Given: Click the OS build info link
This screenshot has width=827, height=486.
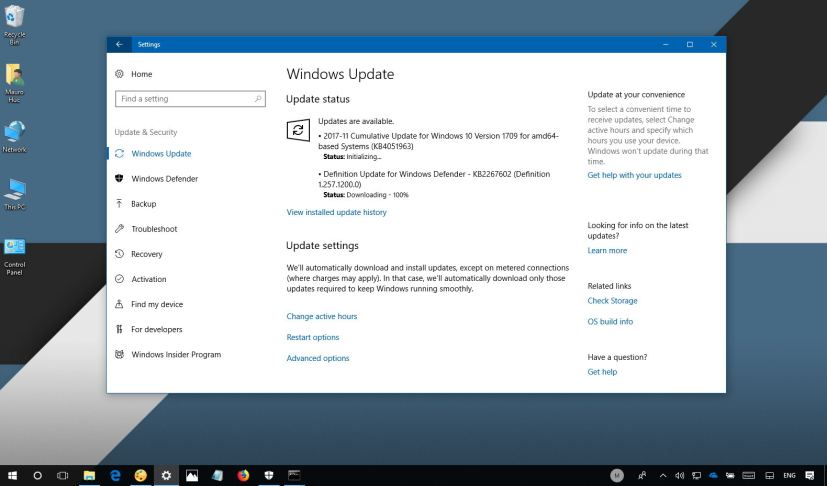Looking at the screenshot, I should pyautogui.click(x=610, y=321).
